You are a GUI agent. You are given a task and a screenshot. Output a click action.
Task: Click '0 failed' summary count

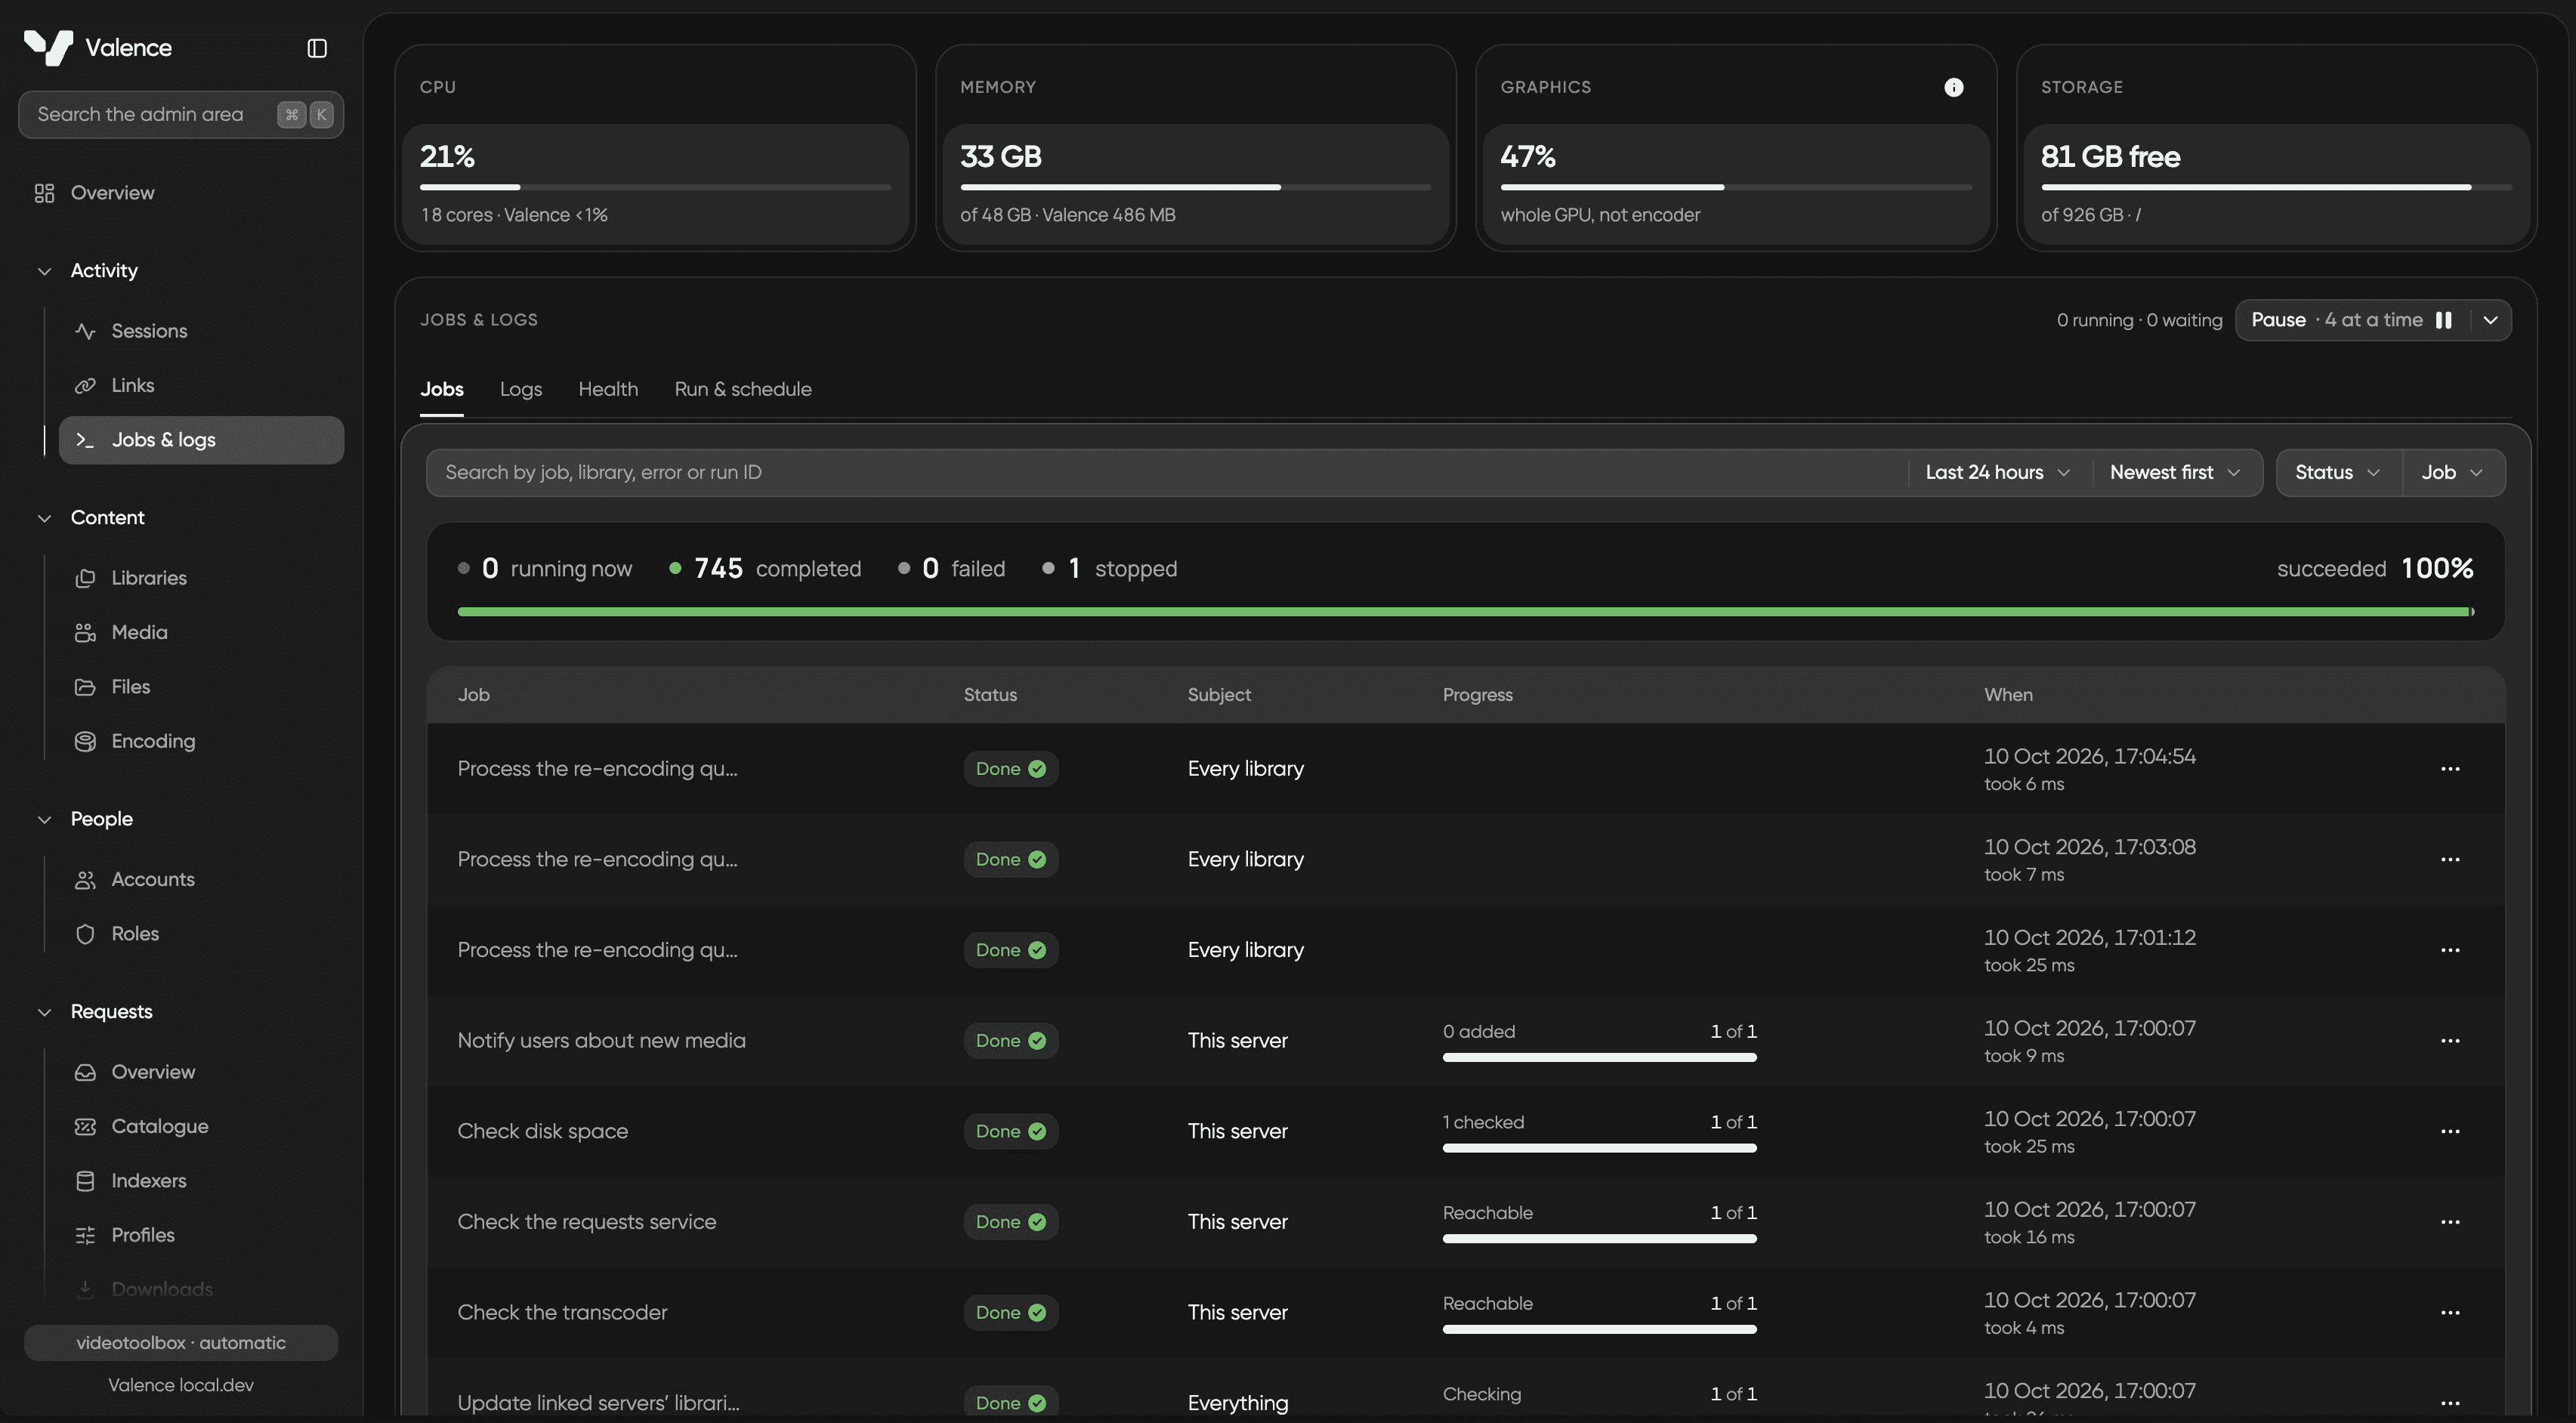click(951, 569)
